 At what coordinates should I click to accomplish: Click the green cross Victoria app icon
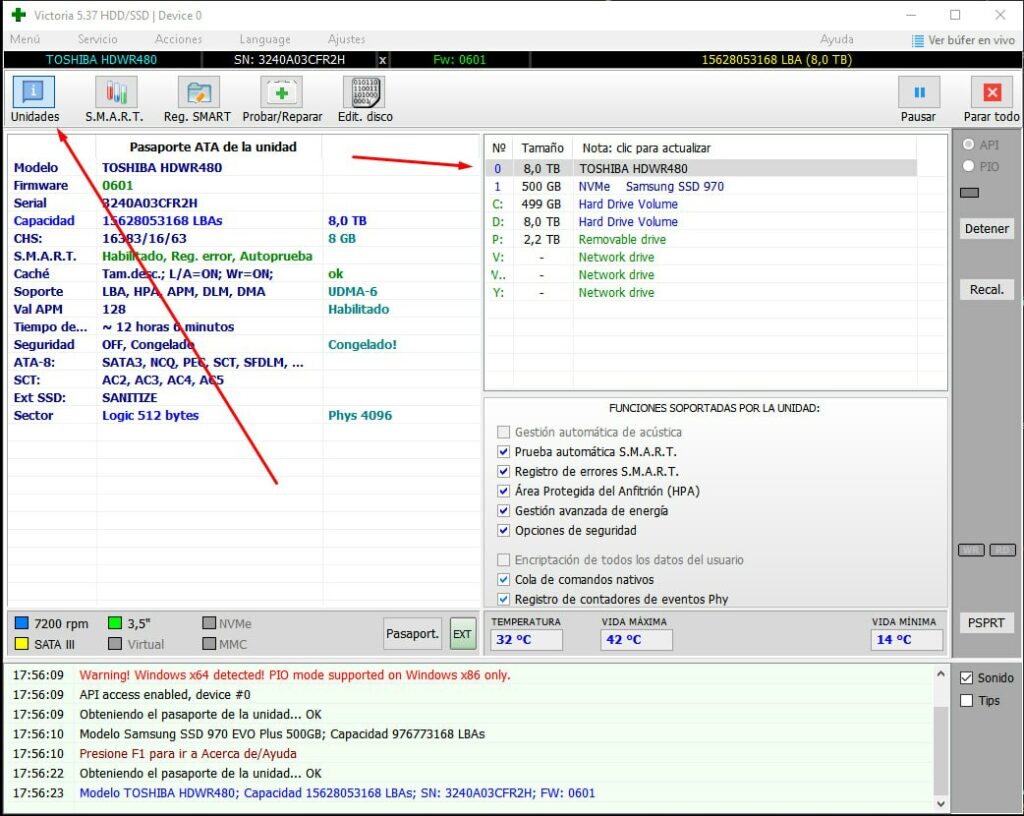coord(19,14)
